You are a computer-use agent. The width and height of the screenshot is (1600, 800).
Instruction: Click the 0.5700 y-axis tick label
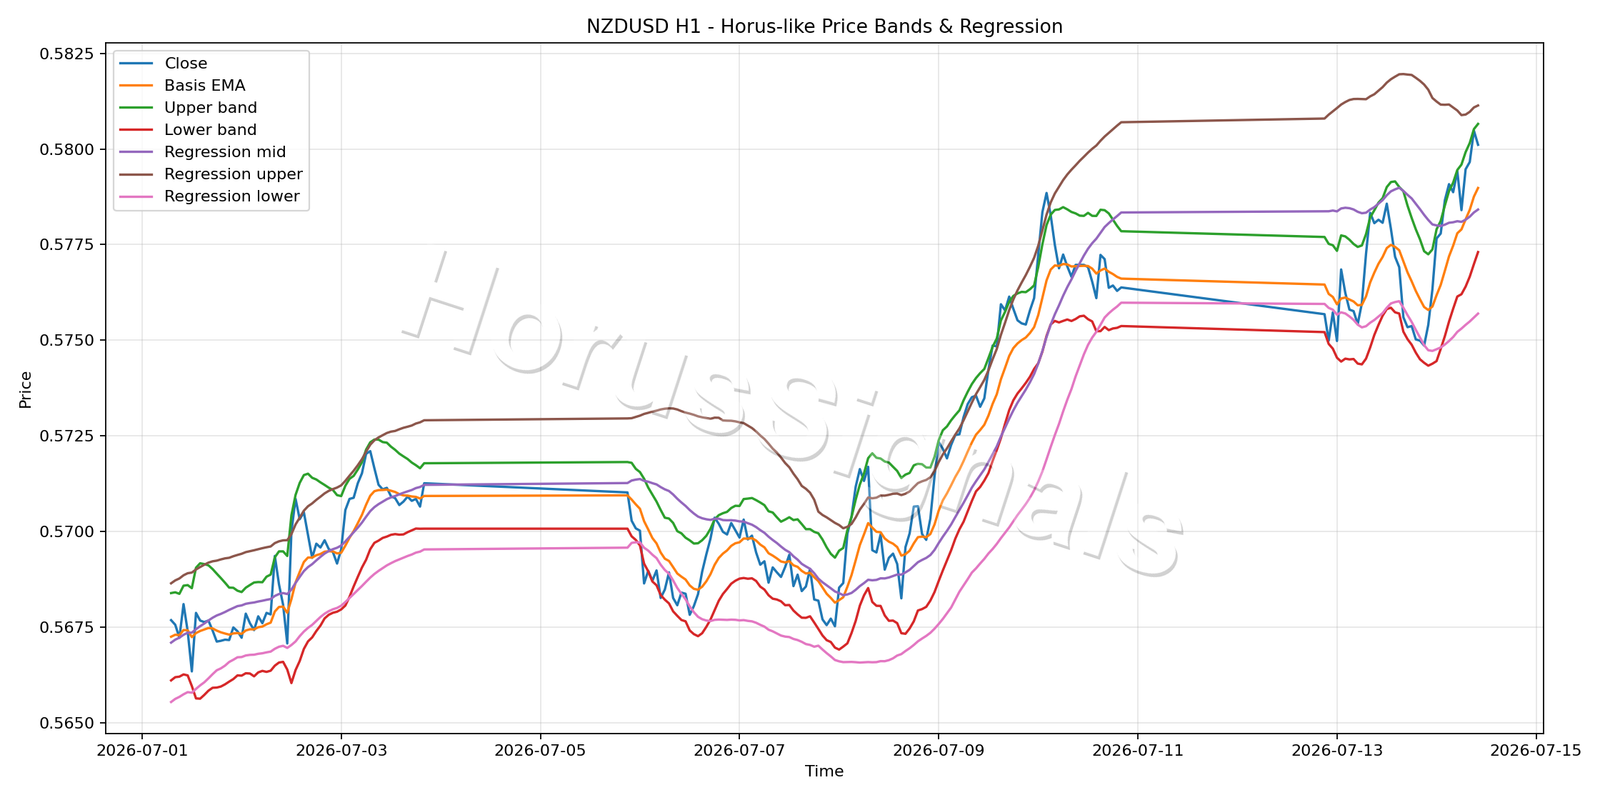click(66, 531)
